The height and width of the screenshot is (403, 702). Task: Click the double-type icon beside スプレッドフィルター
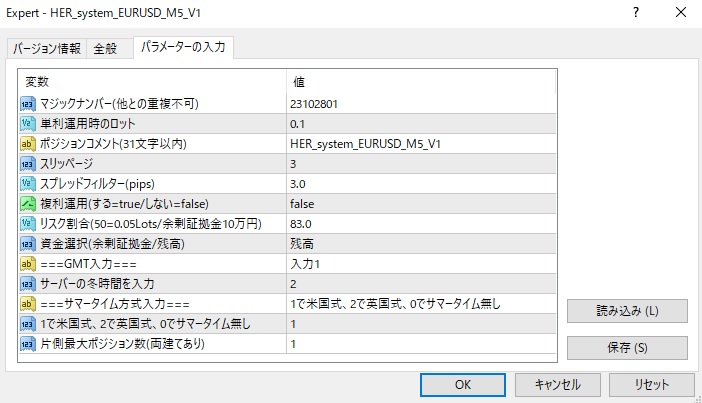tap(27, 183)
